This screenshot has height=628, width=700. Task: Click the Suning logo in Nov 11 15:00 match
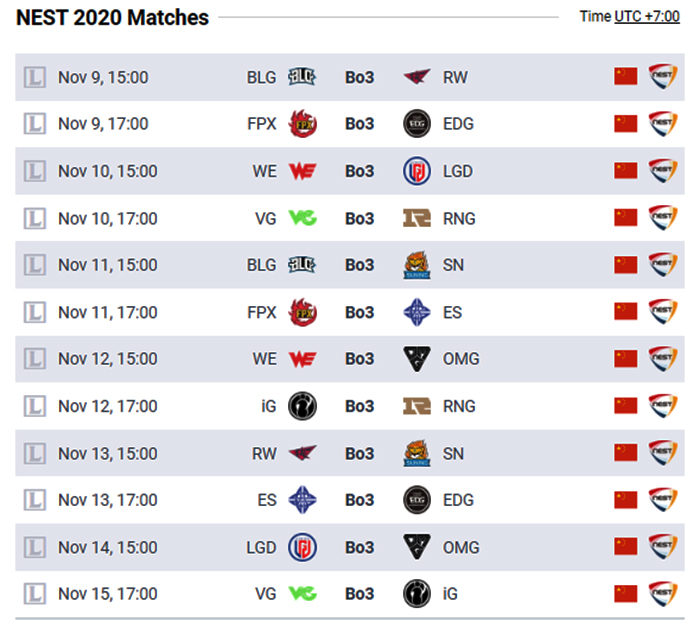417,265
